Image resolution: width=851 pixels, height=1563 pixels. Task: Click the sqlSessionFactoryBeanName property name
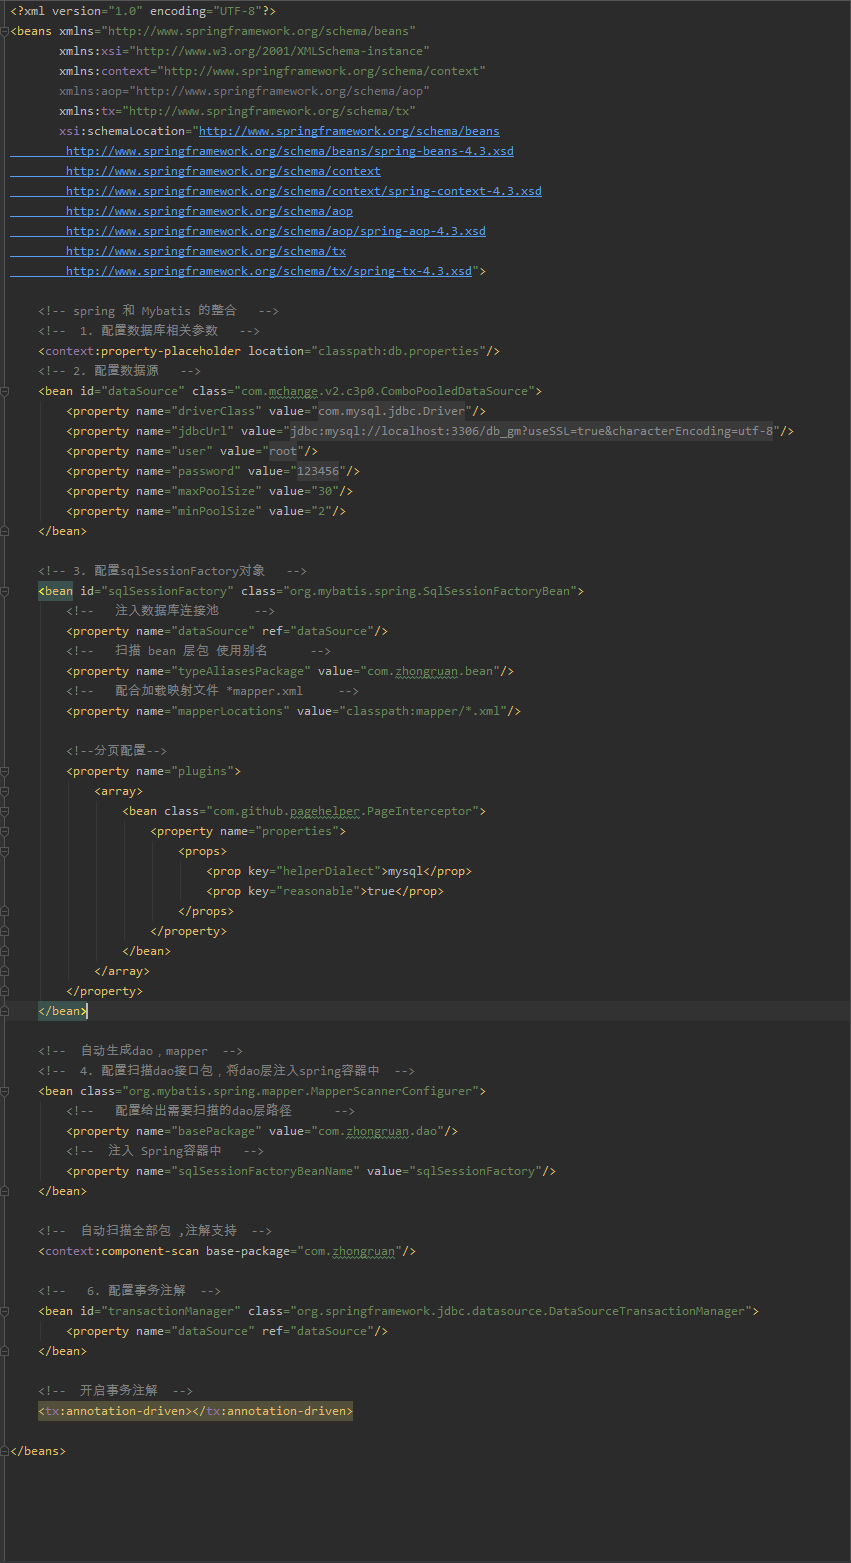point(265,1171)
